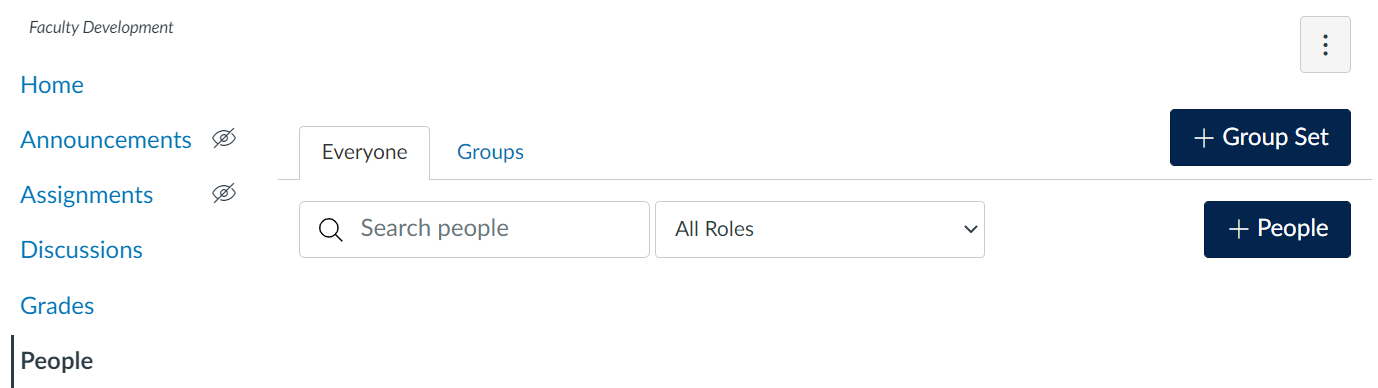Switch to the Groups tab
The height and width of the screenshot is (388, 1378).
490,153
